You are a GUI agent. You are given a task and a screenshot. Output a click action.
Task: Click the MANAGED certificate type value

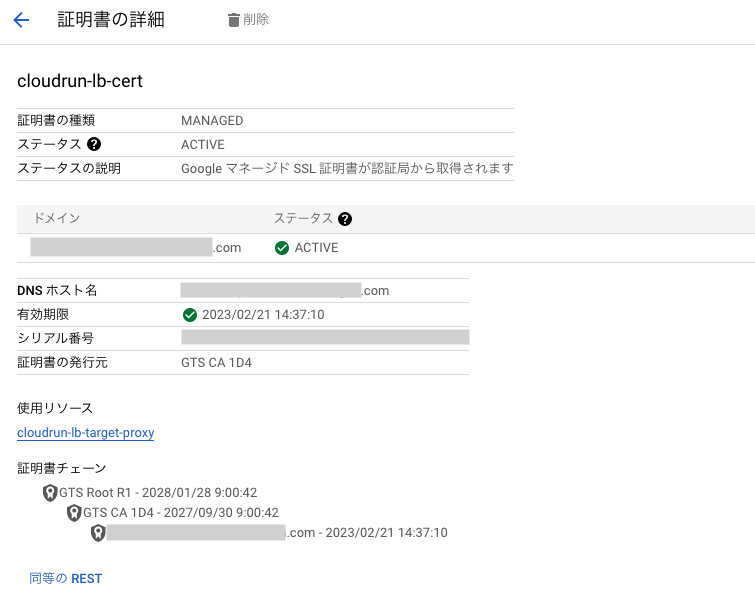click(x=212, y=120)
